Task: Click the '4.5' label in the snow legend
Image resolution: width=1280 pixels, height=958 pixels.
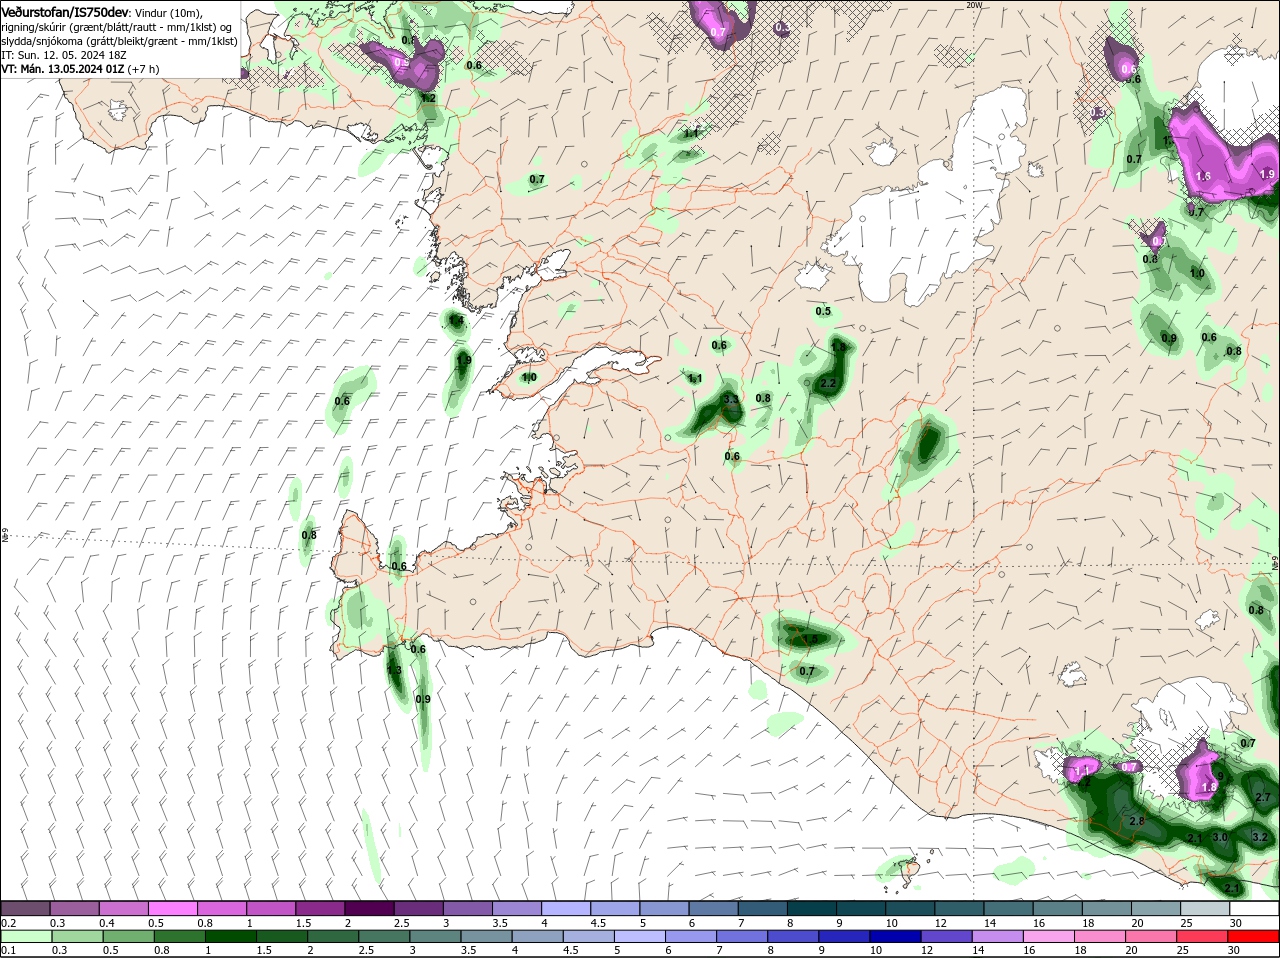Action: pyautogui.click(x=599, y=922)
